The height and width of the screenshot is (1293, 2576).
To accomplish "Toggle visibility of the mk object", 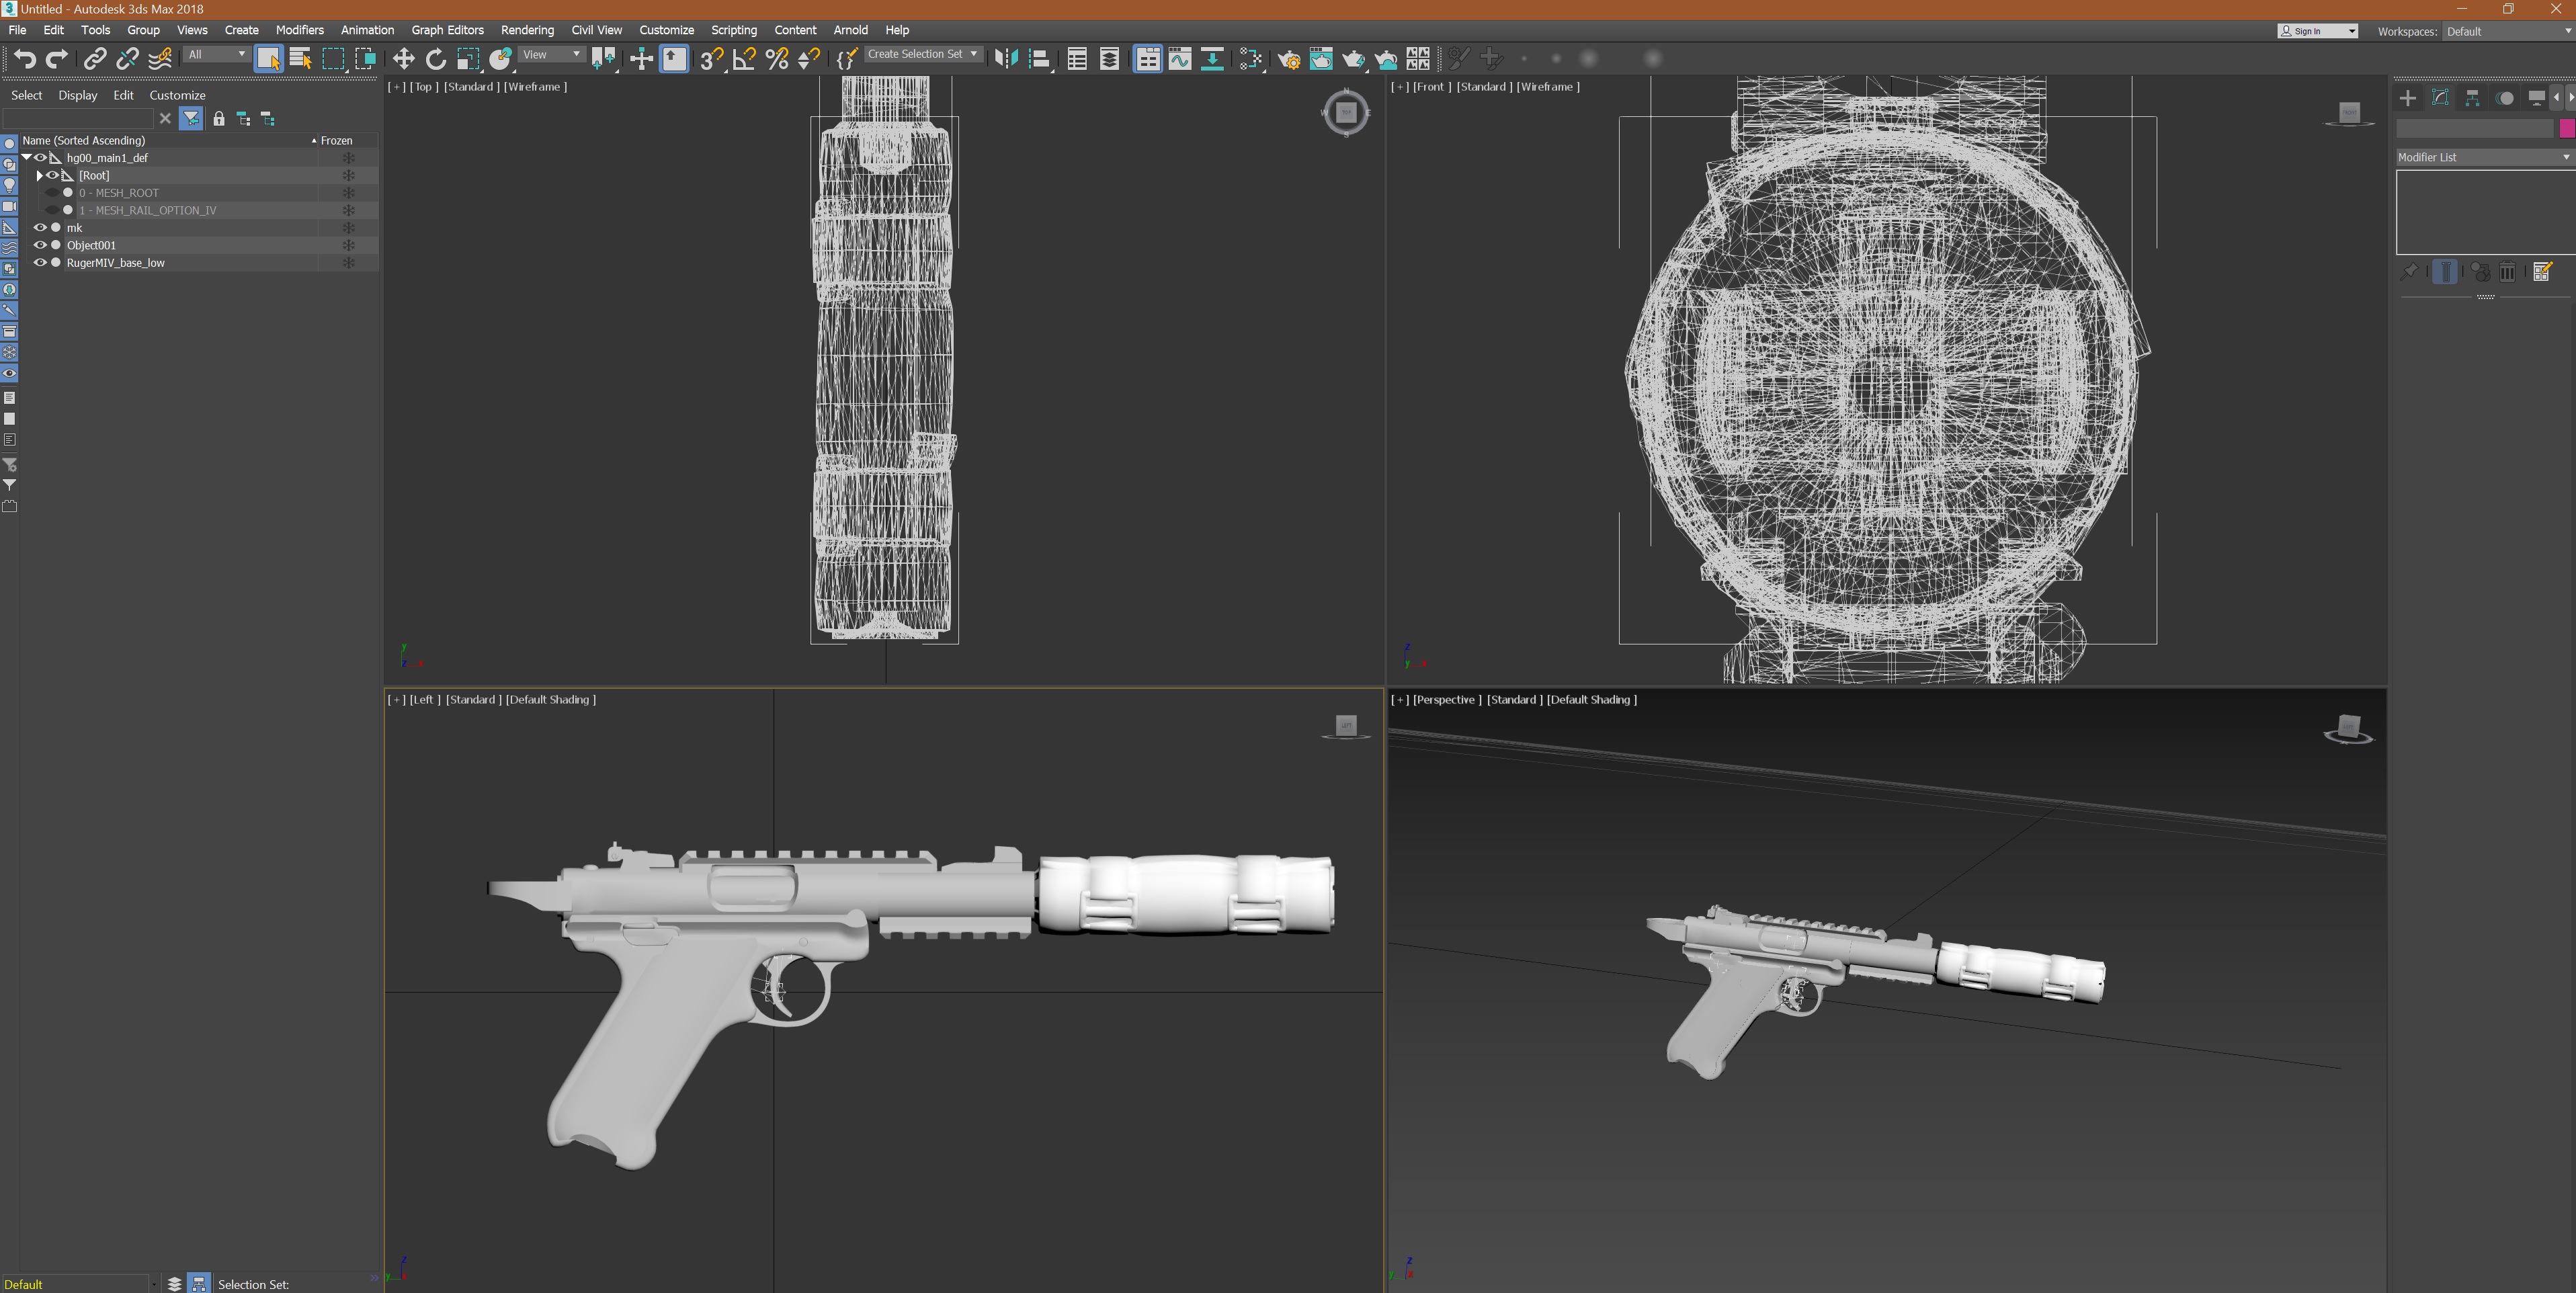I will (x=41, y=228).
